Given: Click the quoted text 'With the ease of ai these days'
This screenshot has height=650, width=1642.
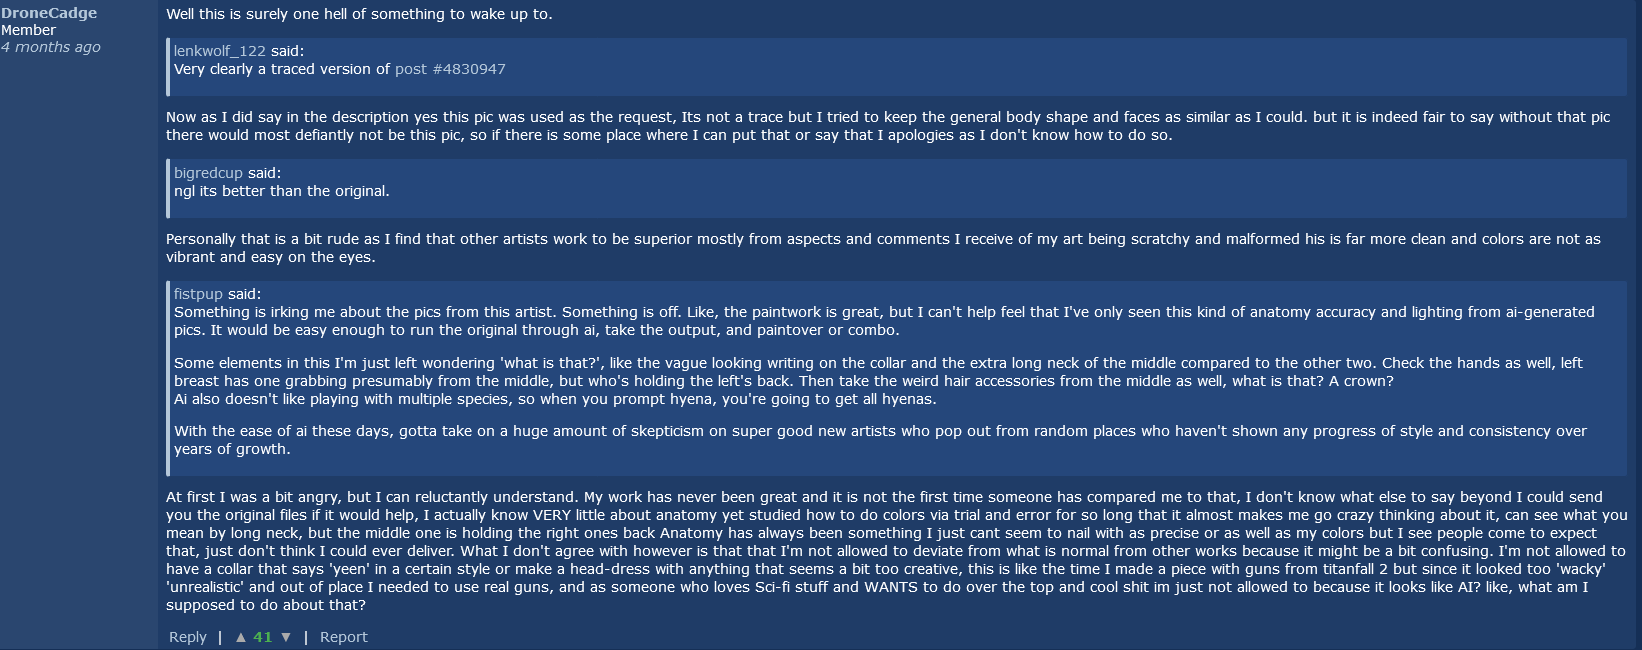Looking at the screenshot, I should pos(880,440).
